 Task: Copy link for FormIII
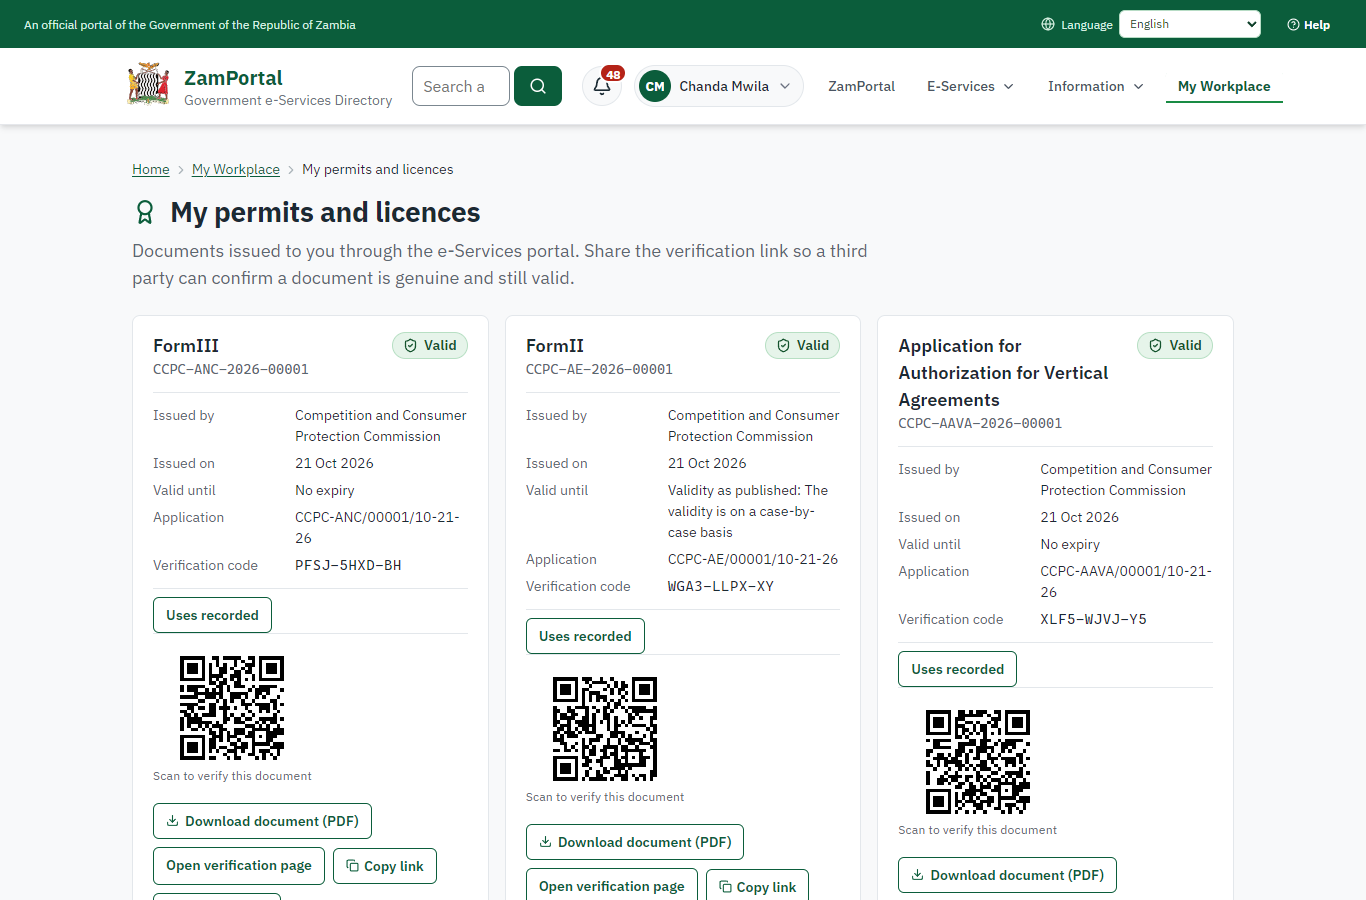[x=385, y=866]
